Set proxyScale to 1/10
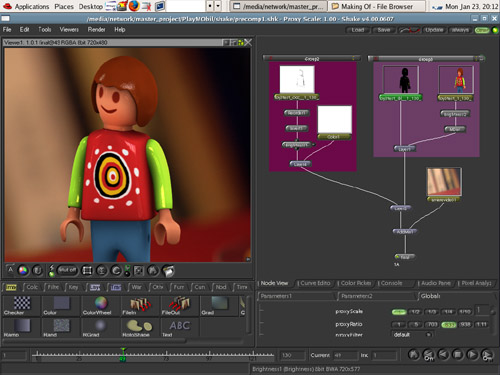 [465, 312]
